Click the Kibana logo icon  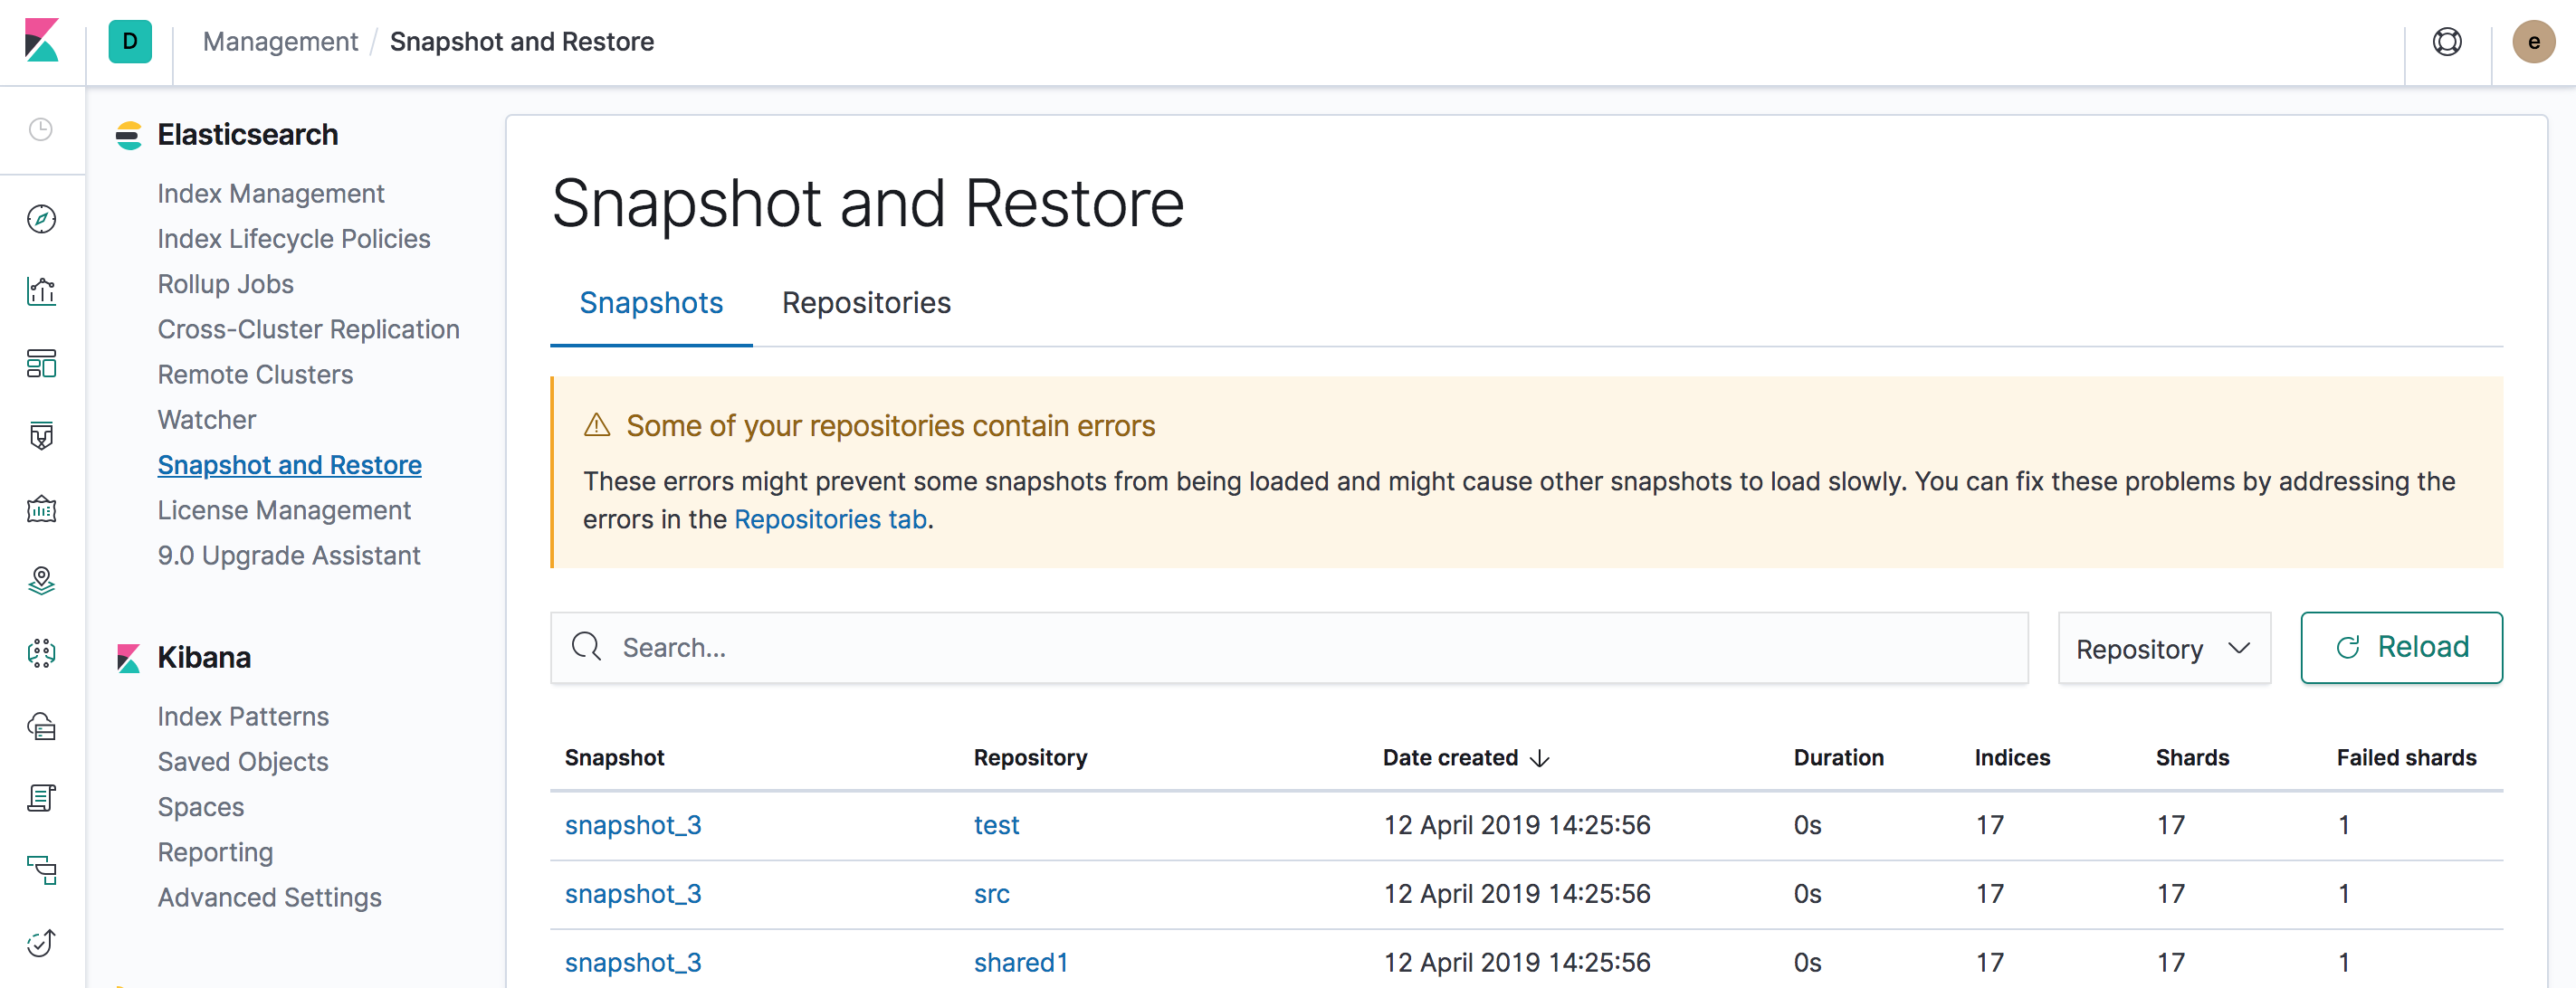(x=41, y=41)
